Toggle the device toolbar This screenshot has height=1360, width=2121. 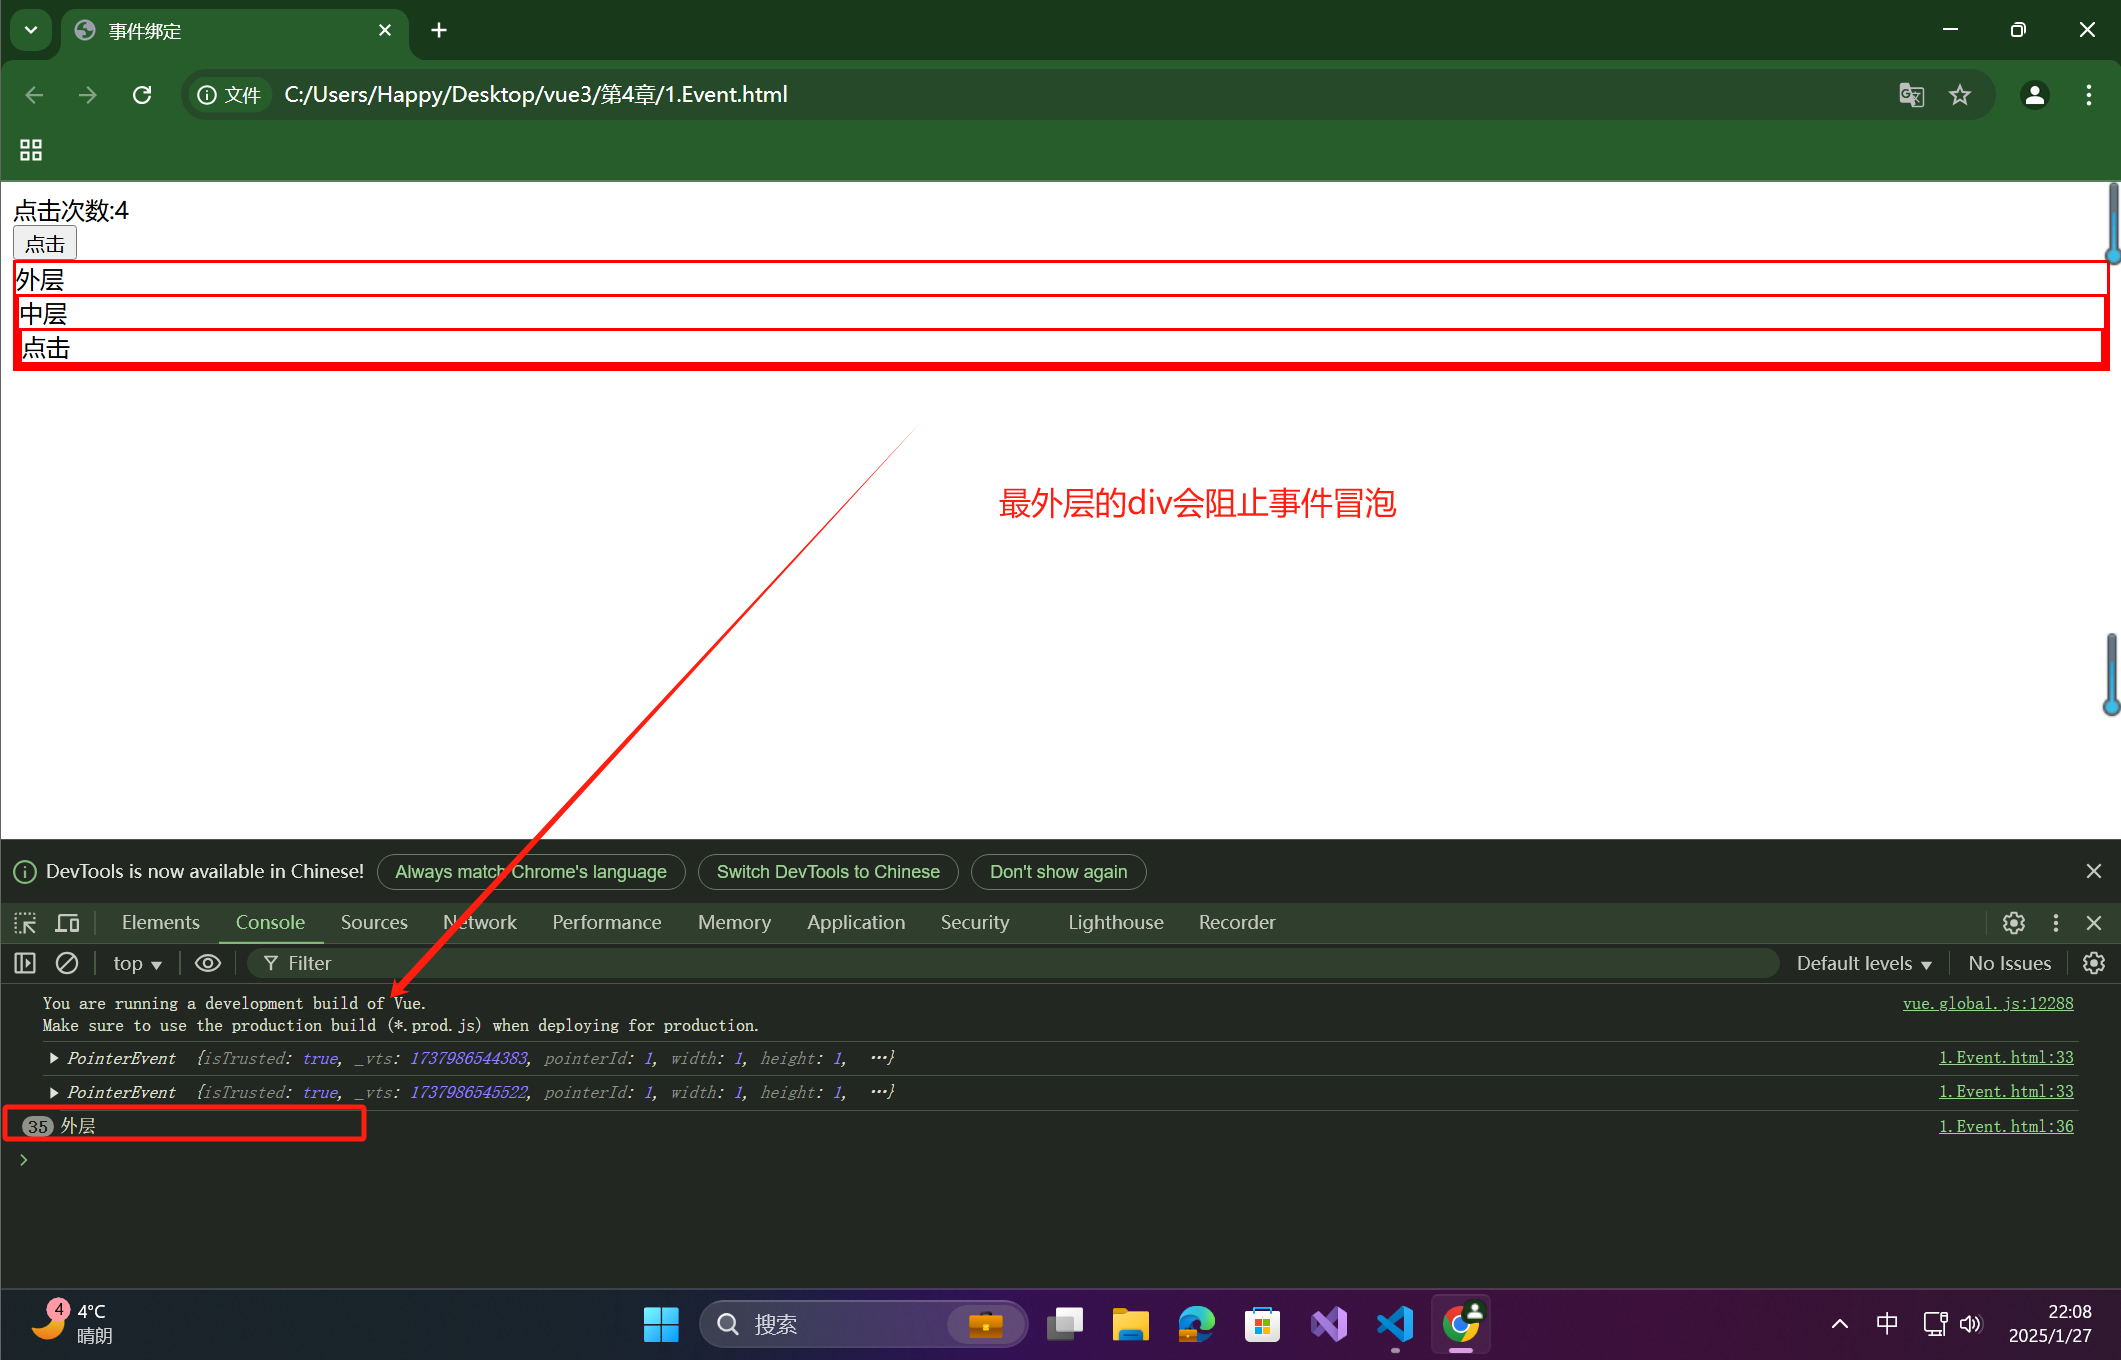[66, 922]
